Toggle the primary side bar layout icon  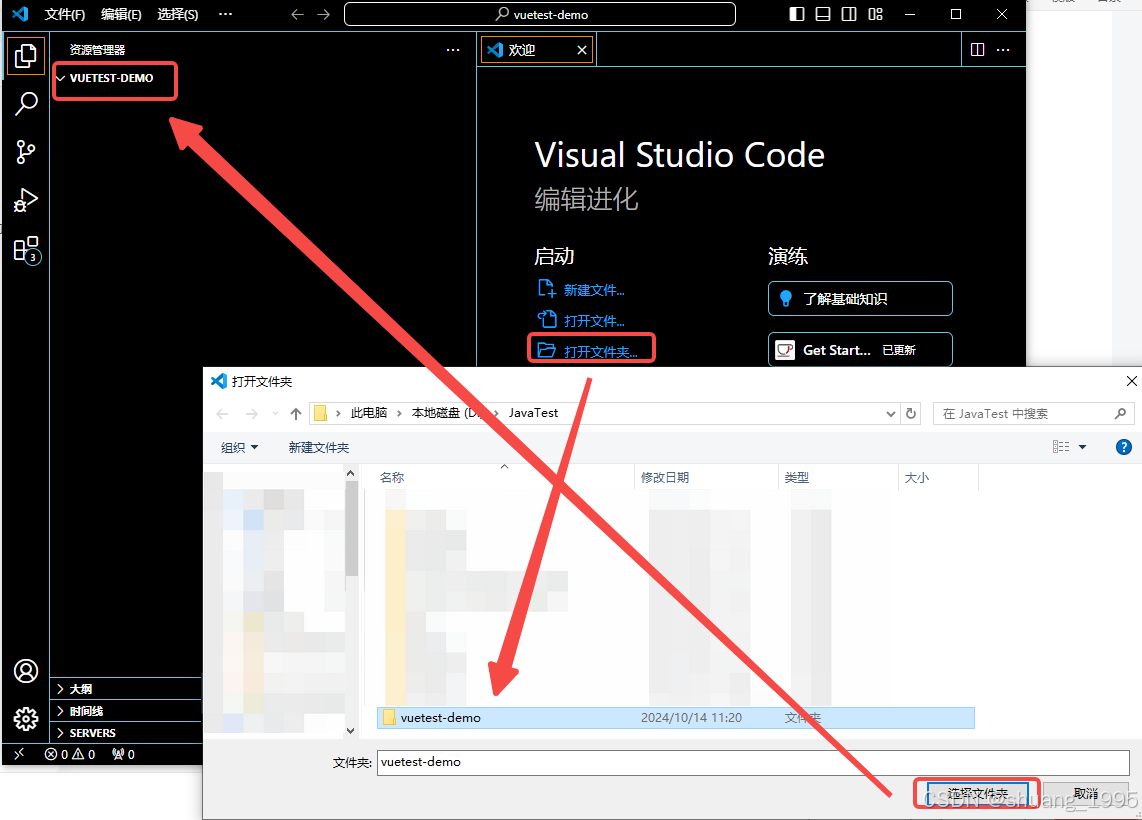click(797, 15)
